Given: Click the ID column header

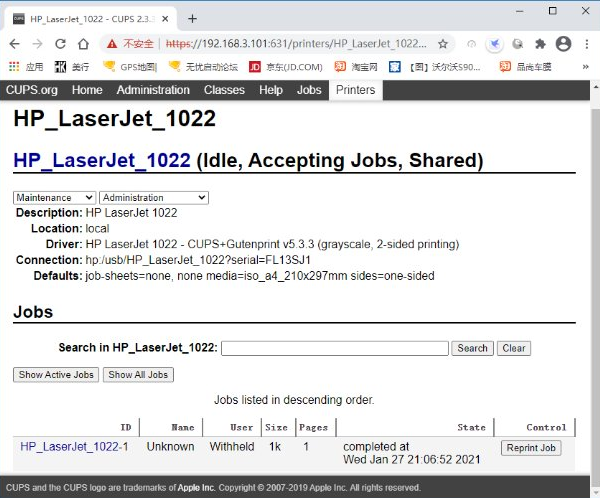Looking at the screenshot, I should (x=126, y=427).
